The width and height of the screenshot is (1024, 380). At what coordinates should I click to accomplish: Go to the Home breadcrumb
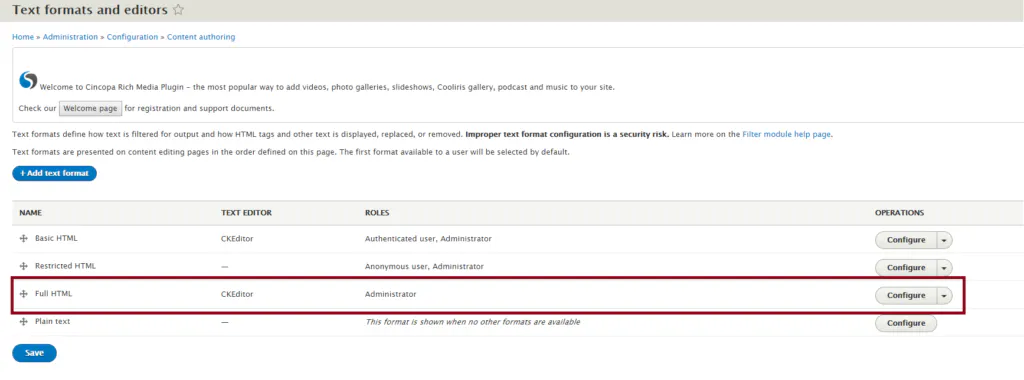pyautogui.click(x=23, y=37)
